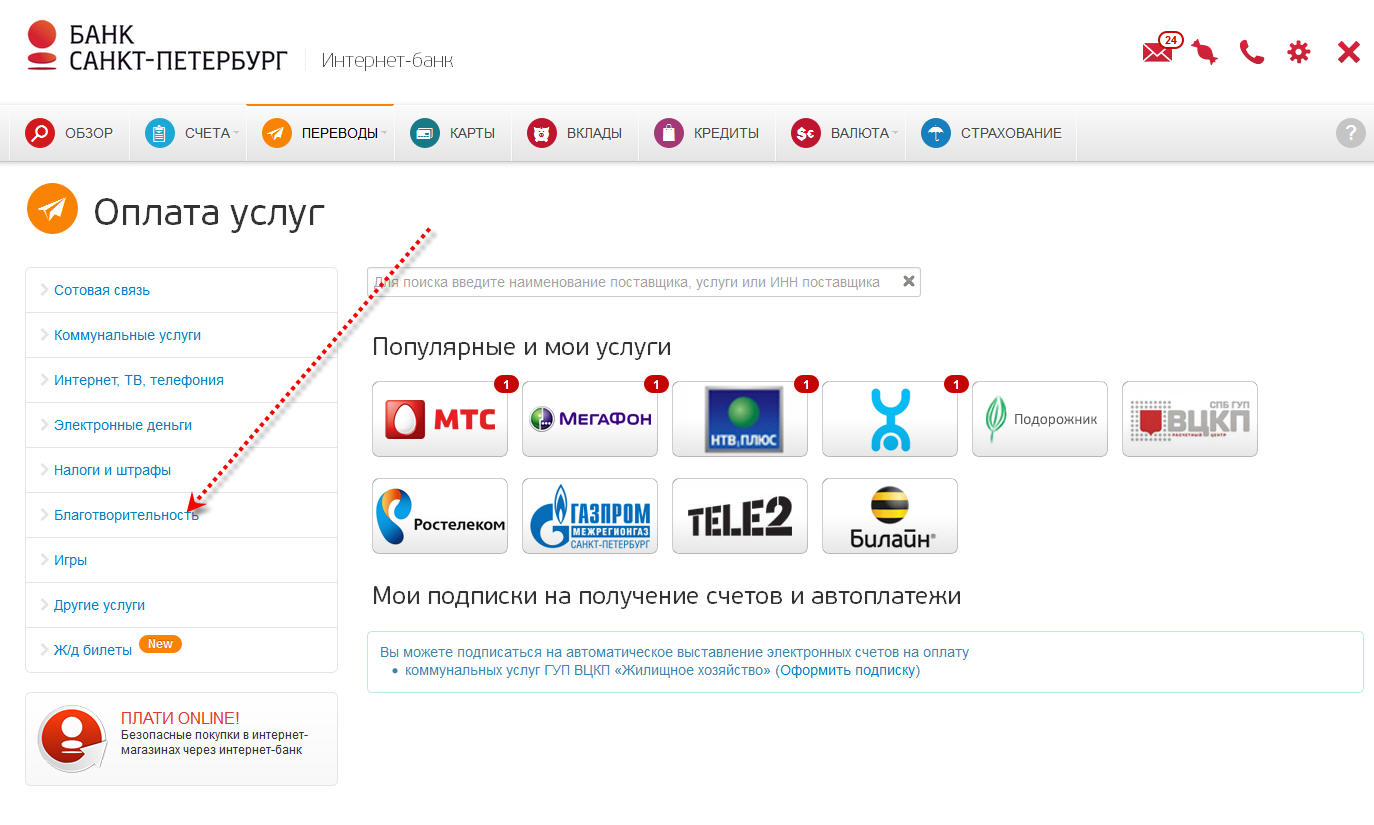Click the provider search input field
This screenshot has width=1374, height=825.
pos(643,282)
